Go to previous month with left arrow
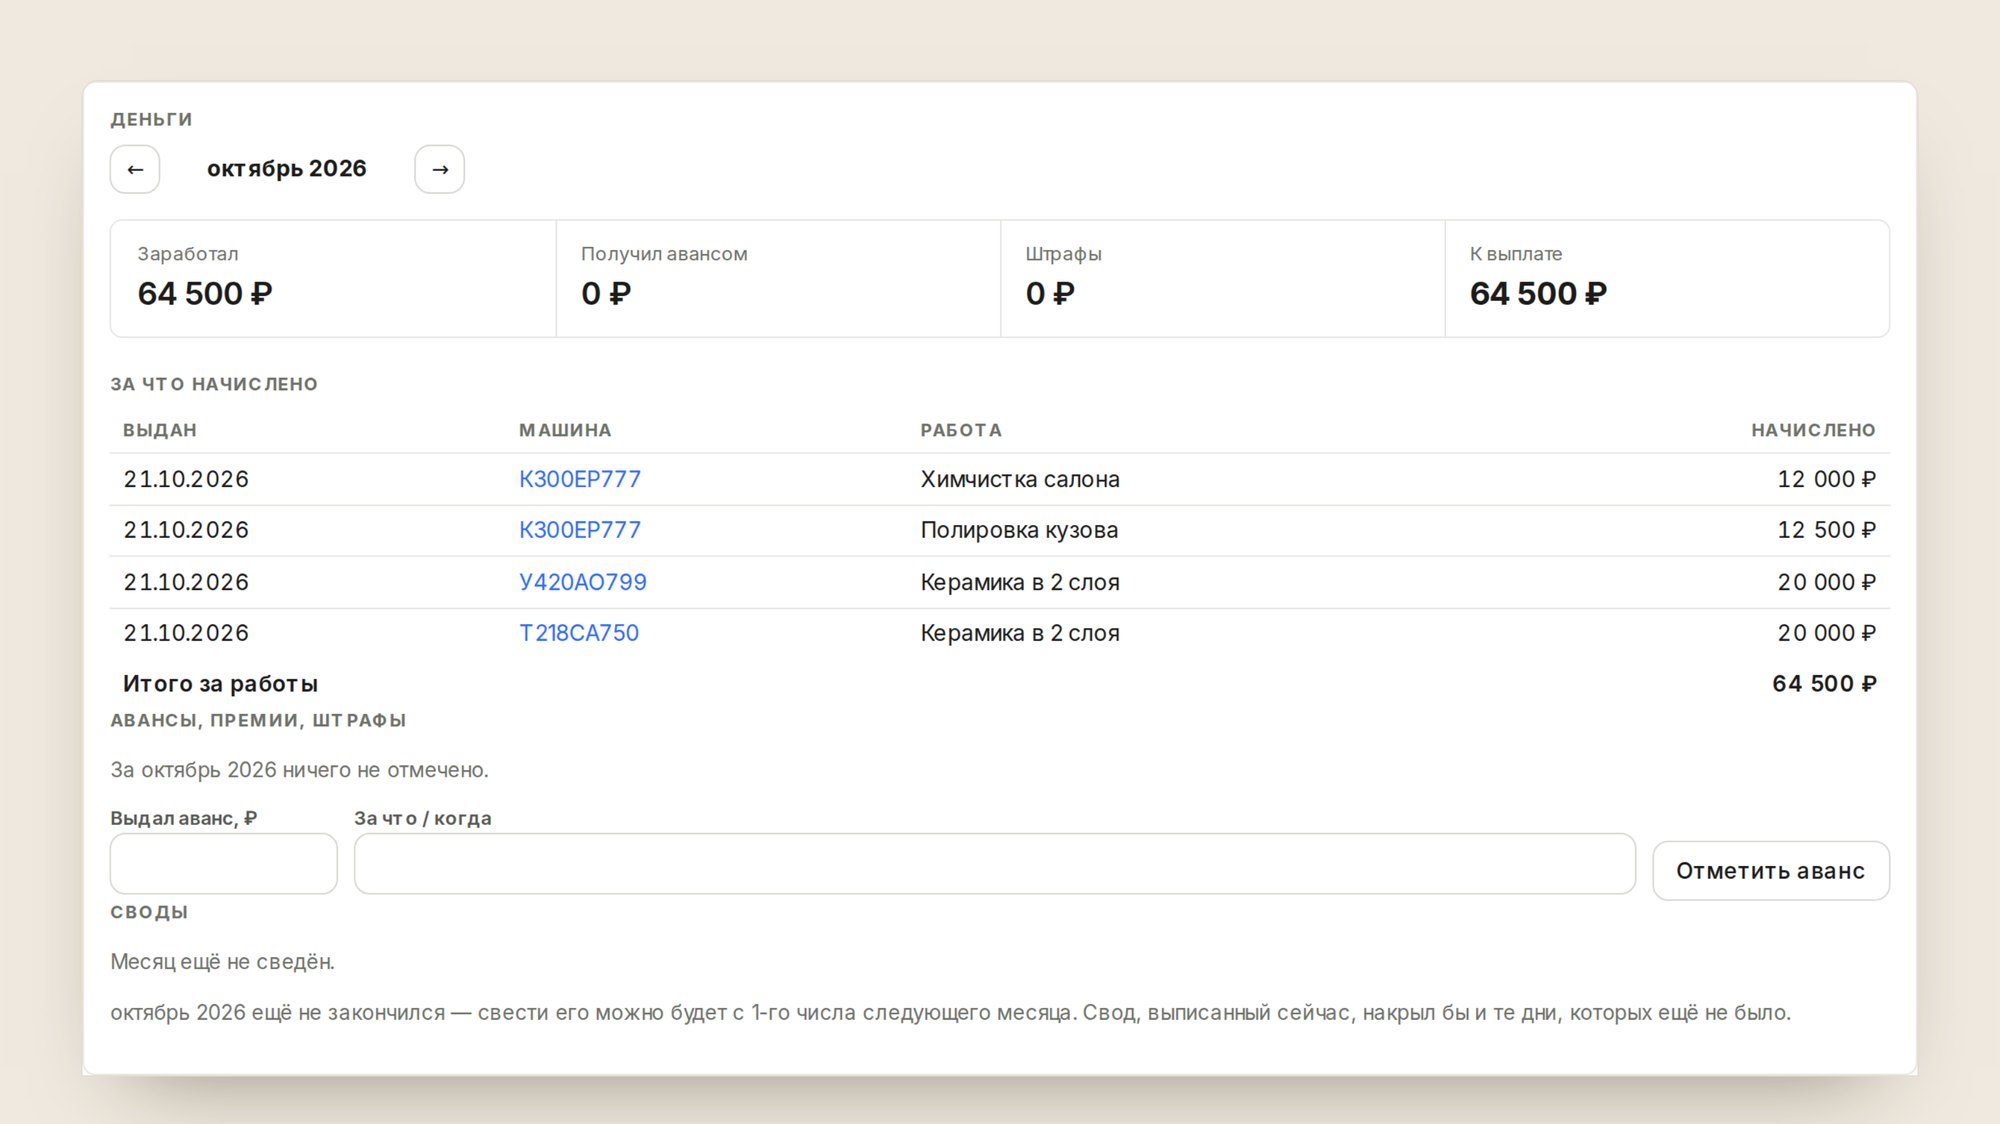 [135, 169]
